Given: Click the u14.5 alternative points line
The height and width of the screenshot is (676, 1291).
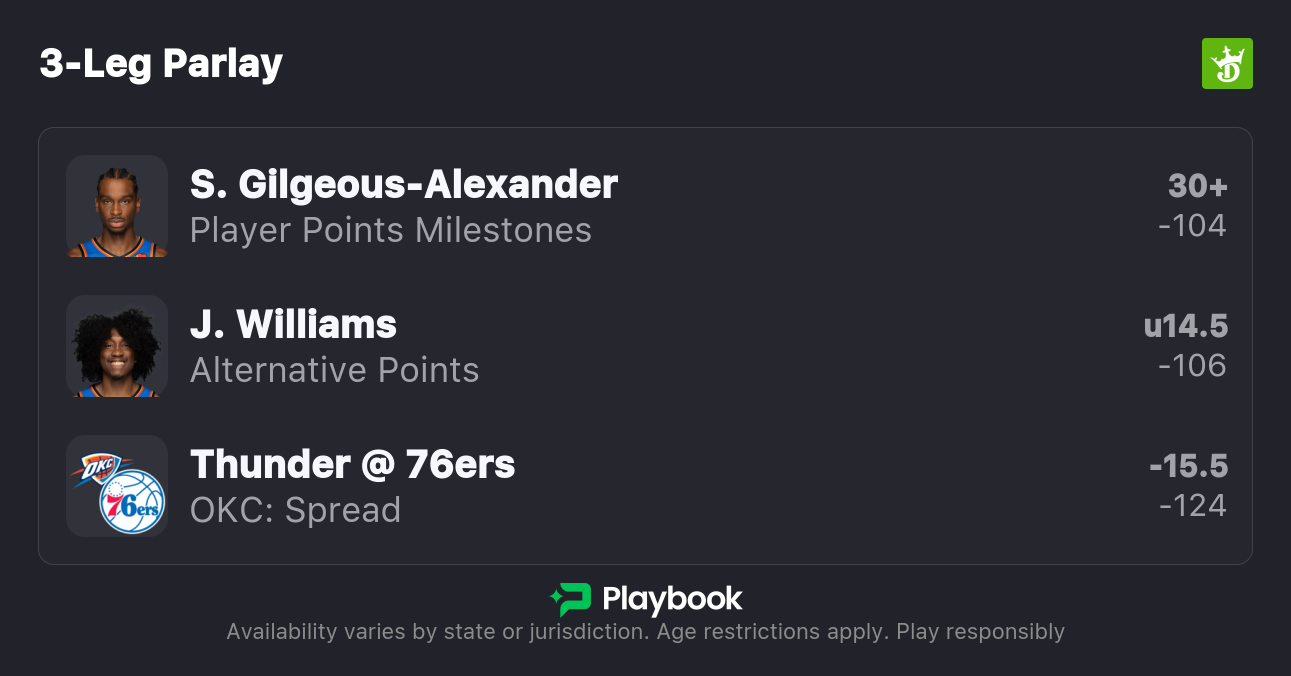Looking at the screenshot, I should pyautogui.click(x=1185, y=326).
